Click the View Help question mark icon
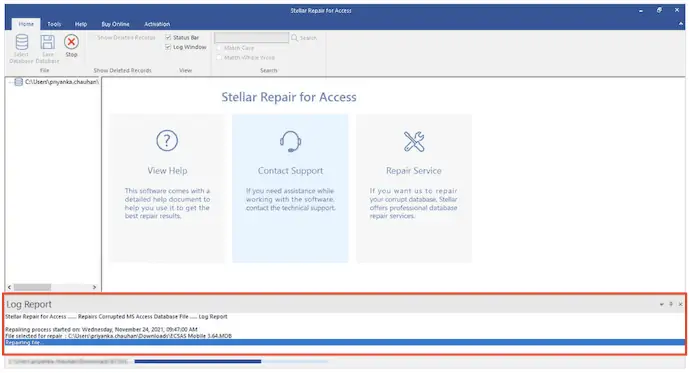690x373 pixels. (167, 141)
